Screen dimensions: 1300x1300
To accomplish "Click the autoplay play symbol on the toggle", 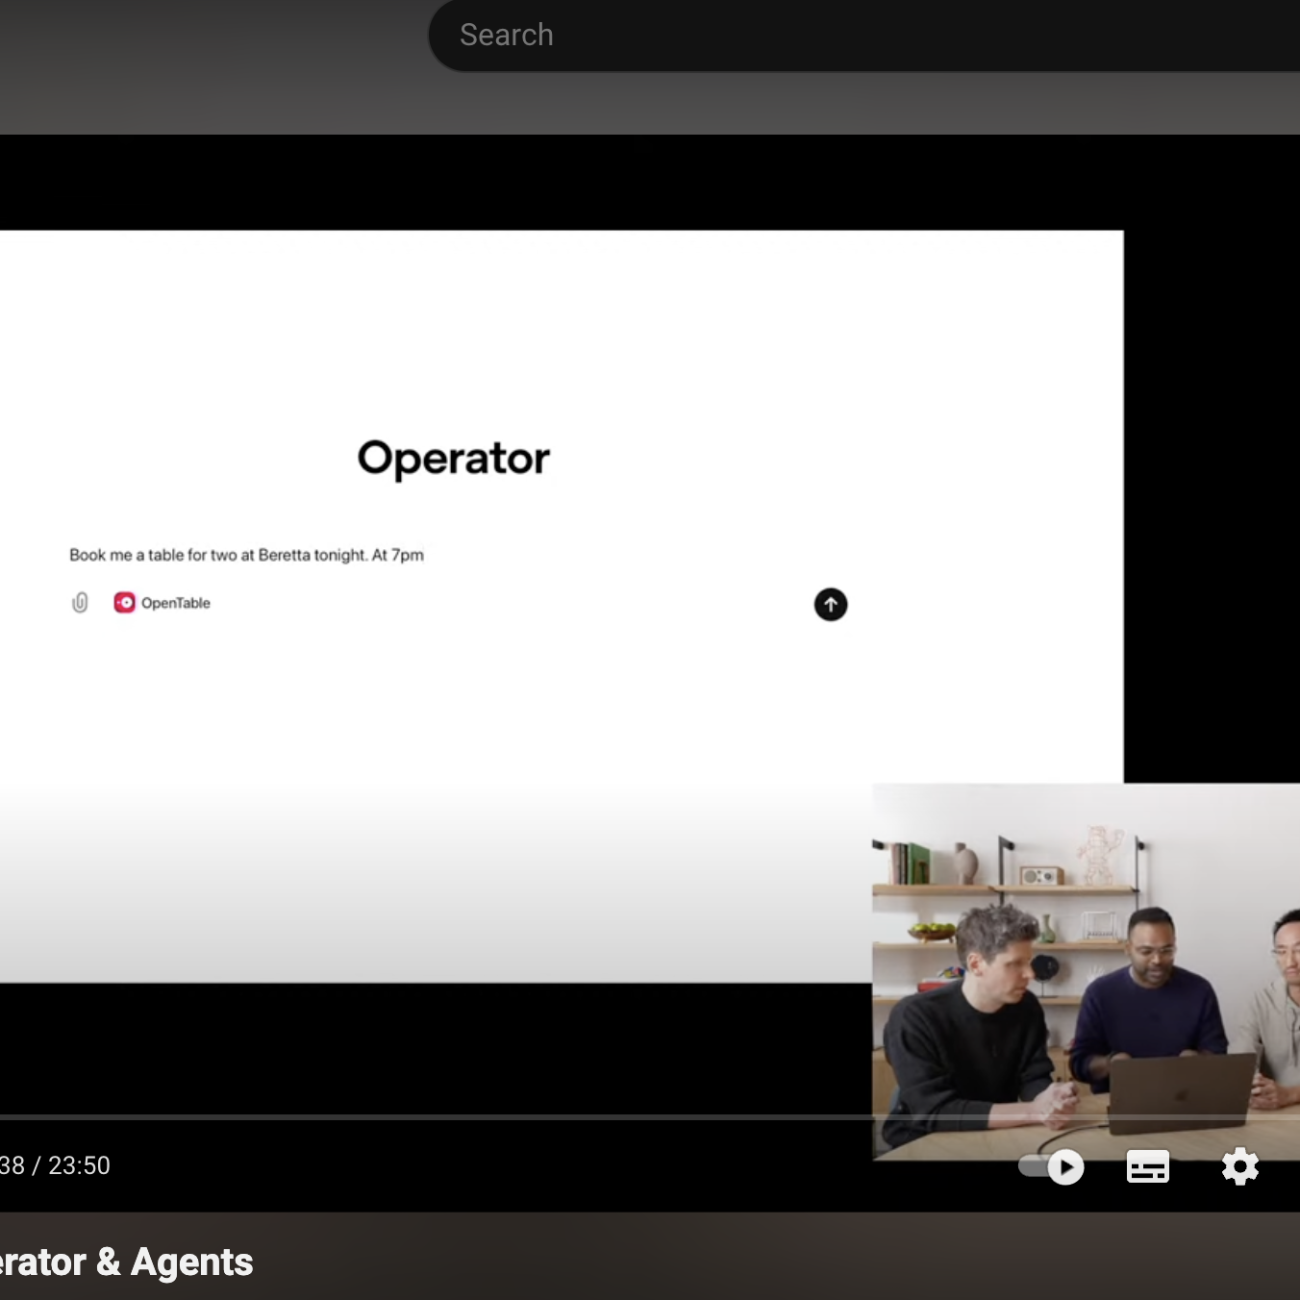I will coord(1068,1166).
